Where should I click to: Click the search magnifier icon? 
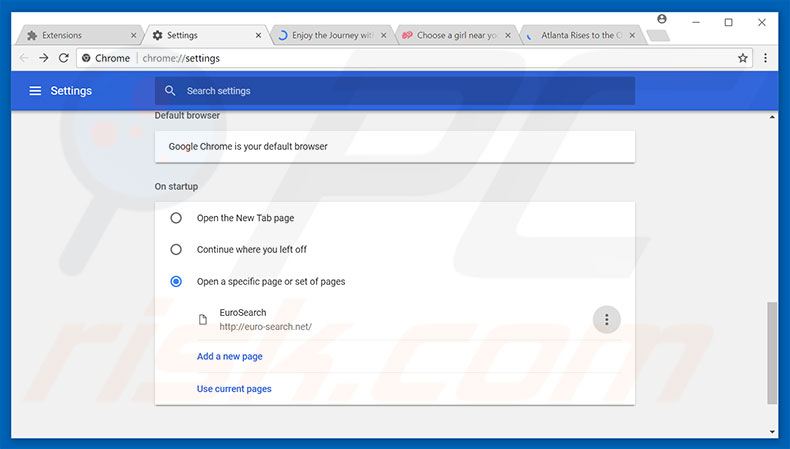pyautogui.click(x=170, y=91)
